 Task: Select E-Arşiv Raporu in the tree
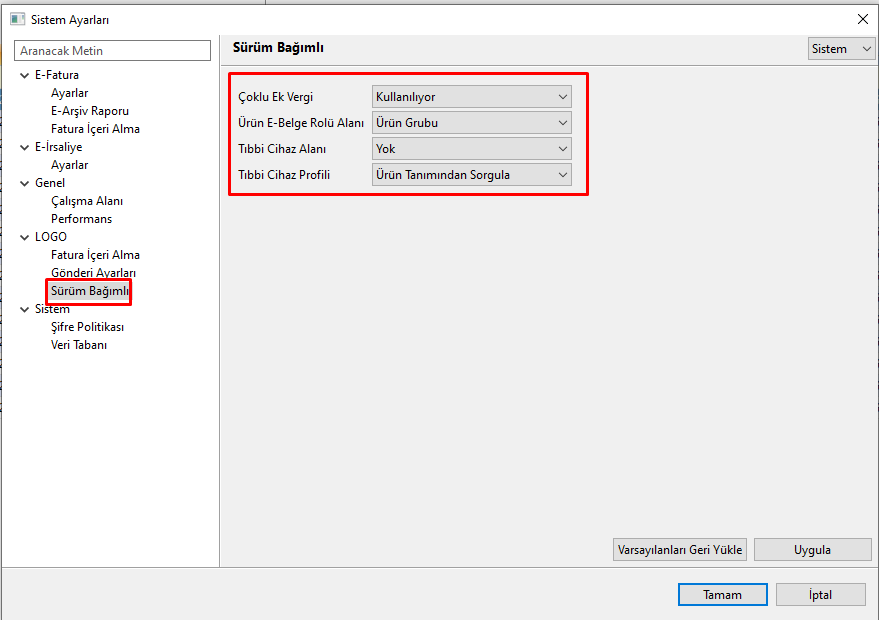click(90, 111)
